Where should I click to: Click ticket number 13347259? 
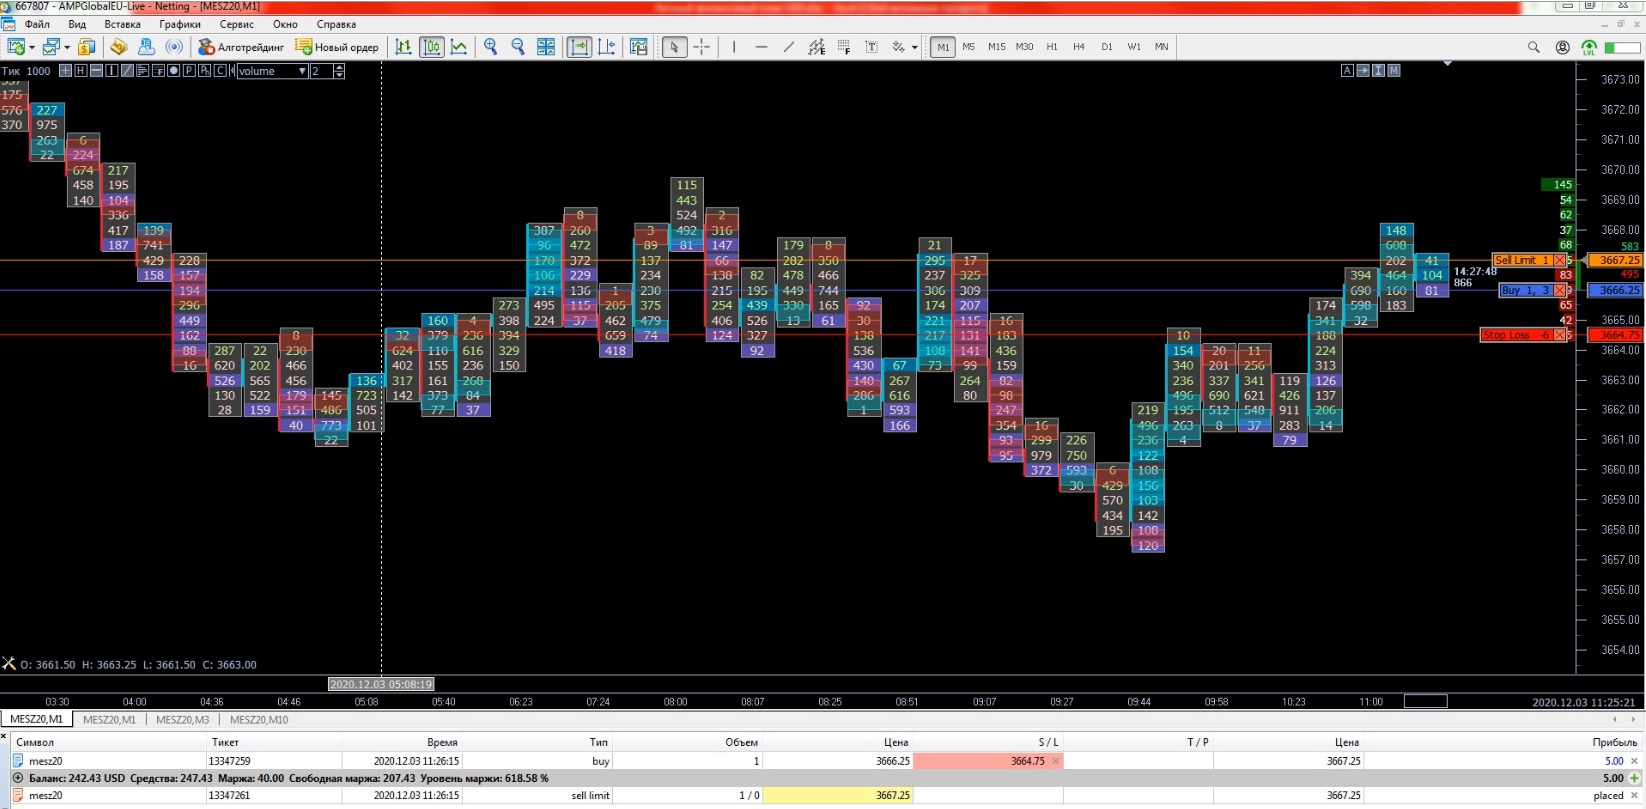pyautogui.click(x=229, y=761)
